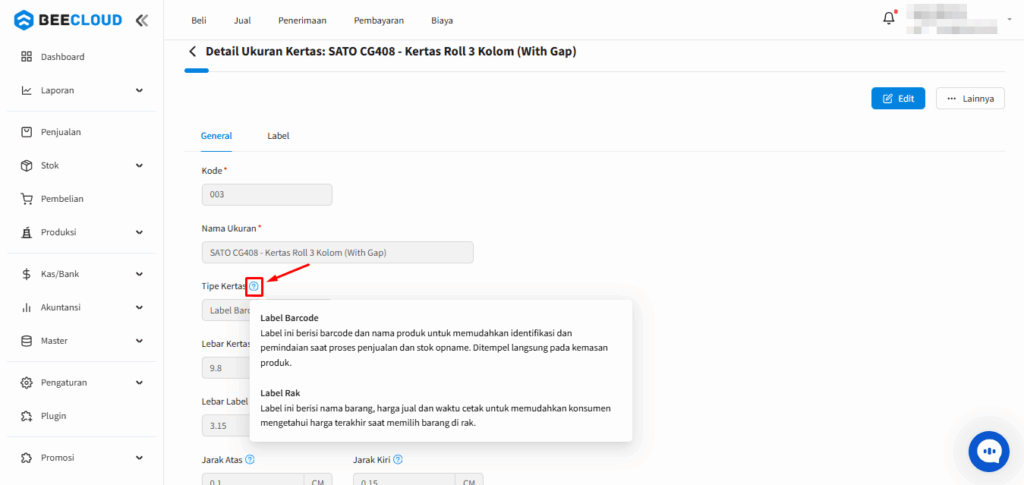The height and width of the screenshot is (485, 1024).
Task: Collapse the sidebar with double-chevron icon
Action: [142, 20]
